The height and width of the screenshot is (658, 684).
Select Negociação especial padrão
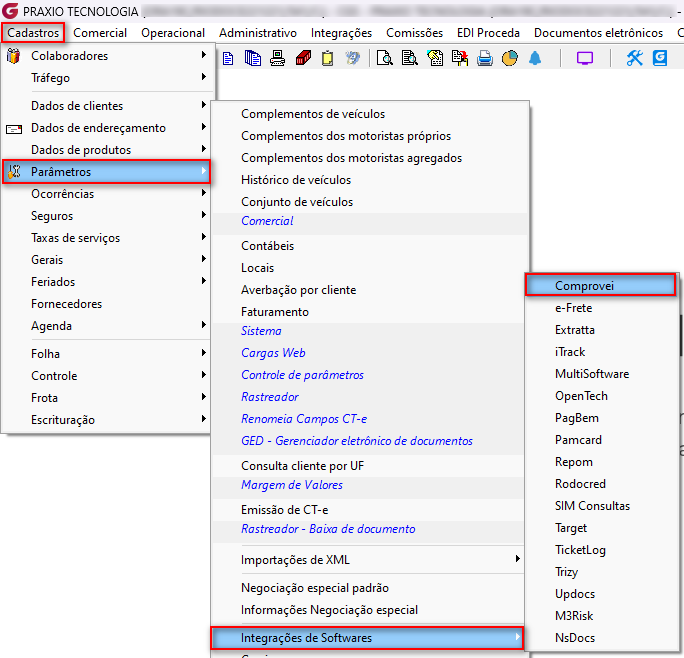pyautogui.click(x=369, y=588)
